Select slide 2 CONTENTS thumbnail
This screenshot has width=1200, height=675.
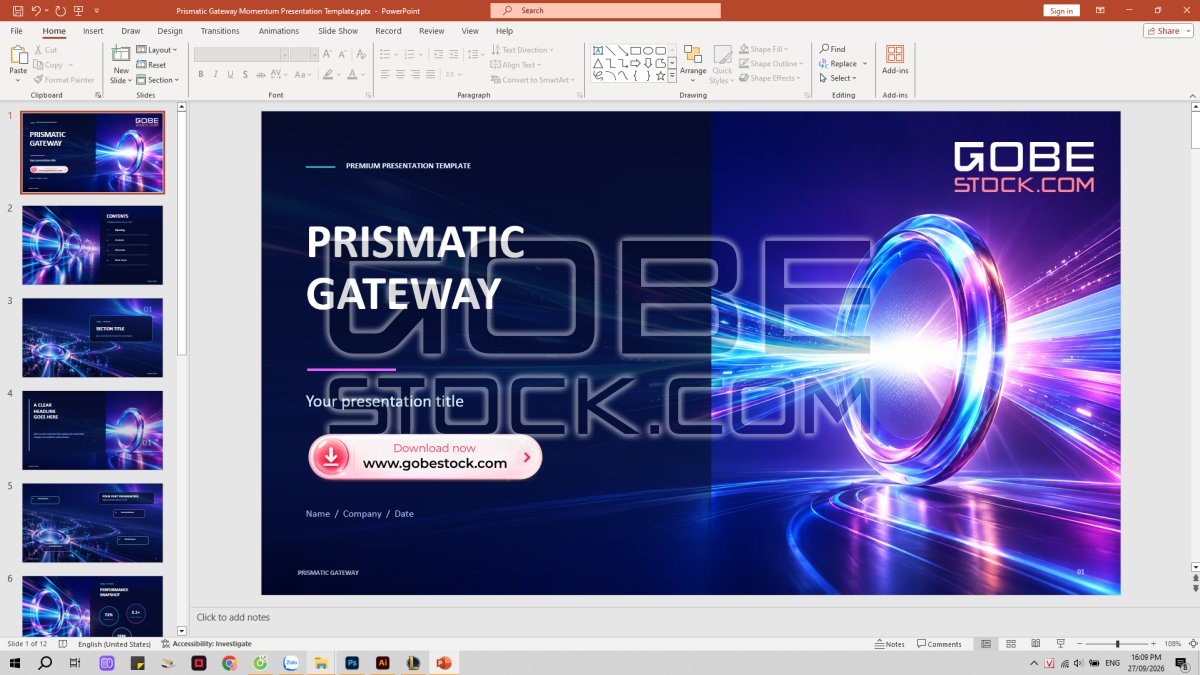point(92,245)
